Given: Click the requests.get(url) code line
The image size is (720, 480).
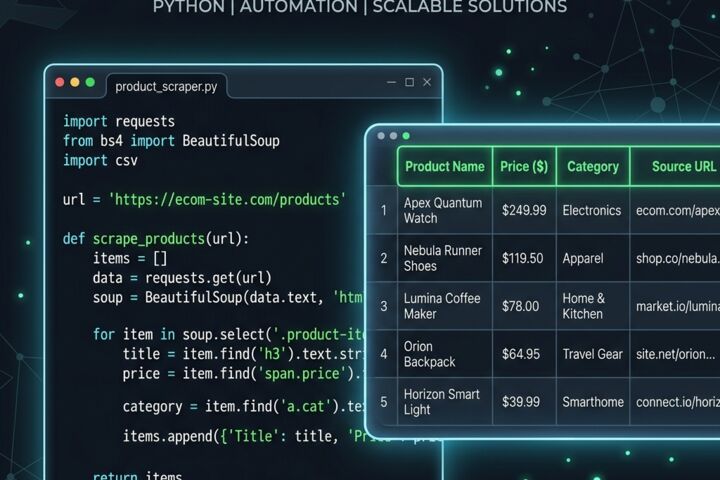Looking at the screenshot, I should [182, 278].
